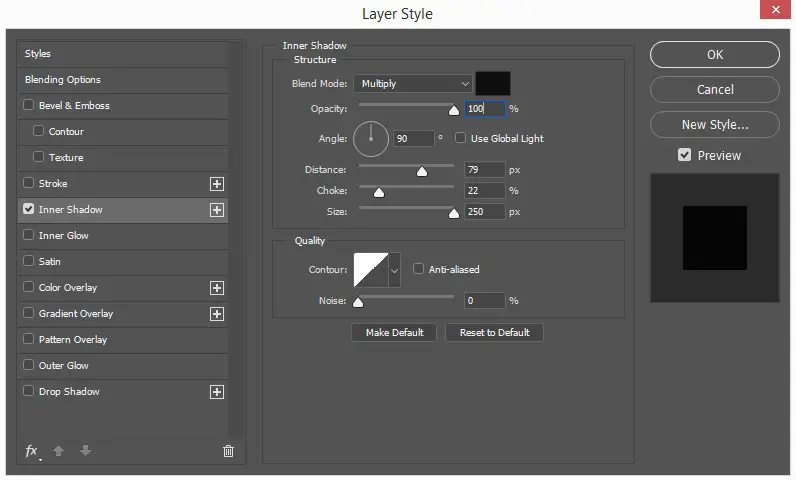
Task: Open the shadow color swatch
Action: (x=492, y=83)
